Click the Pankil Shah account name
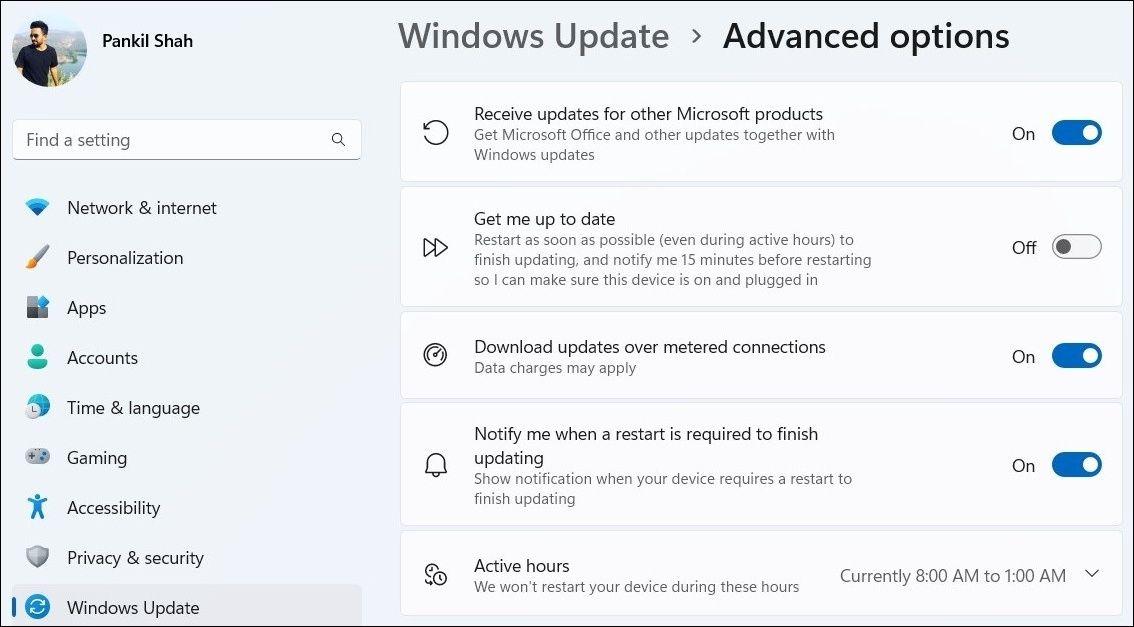Image resolution: width=1134 pixels, height=627 pixels. pyautogui.click(x=148, y=41)
